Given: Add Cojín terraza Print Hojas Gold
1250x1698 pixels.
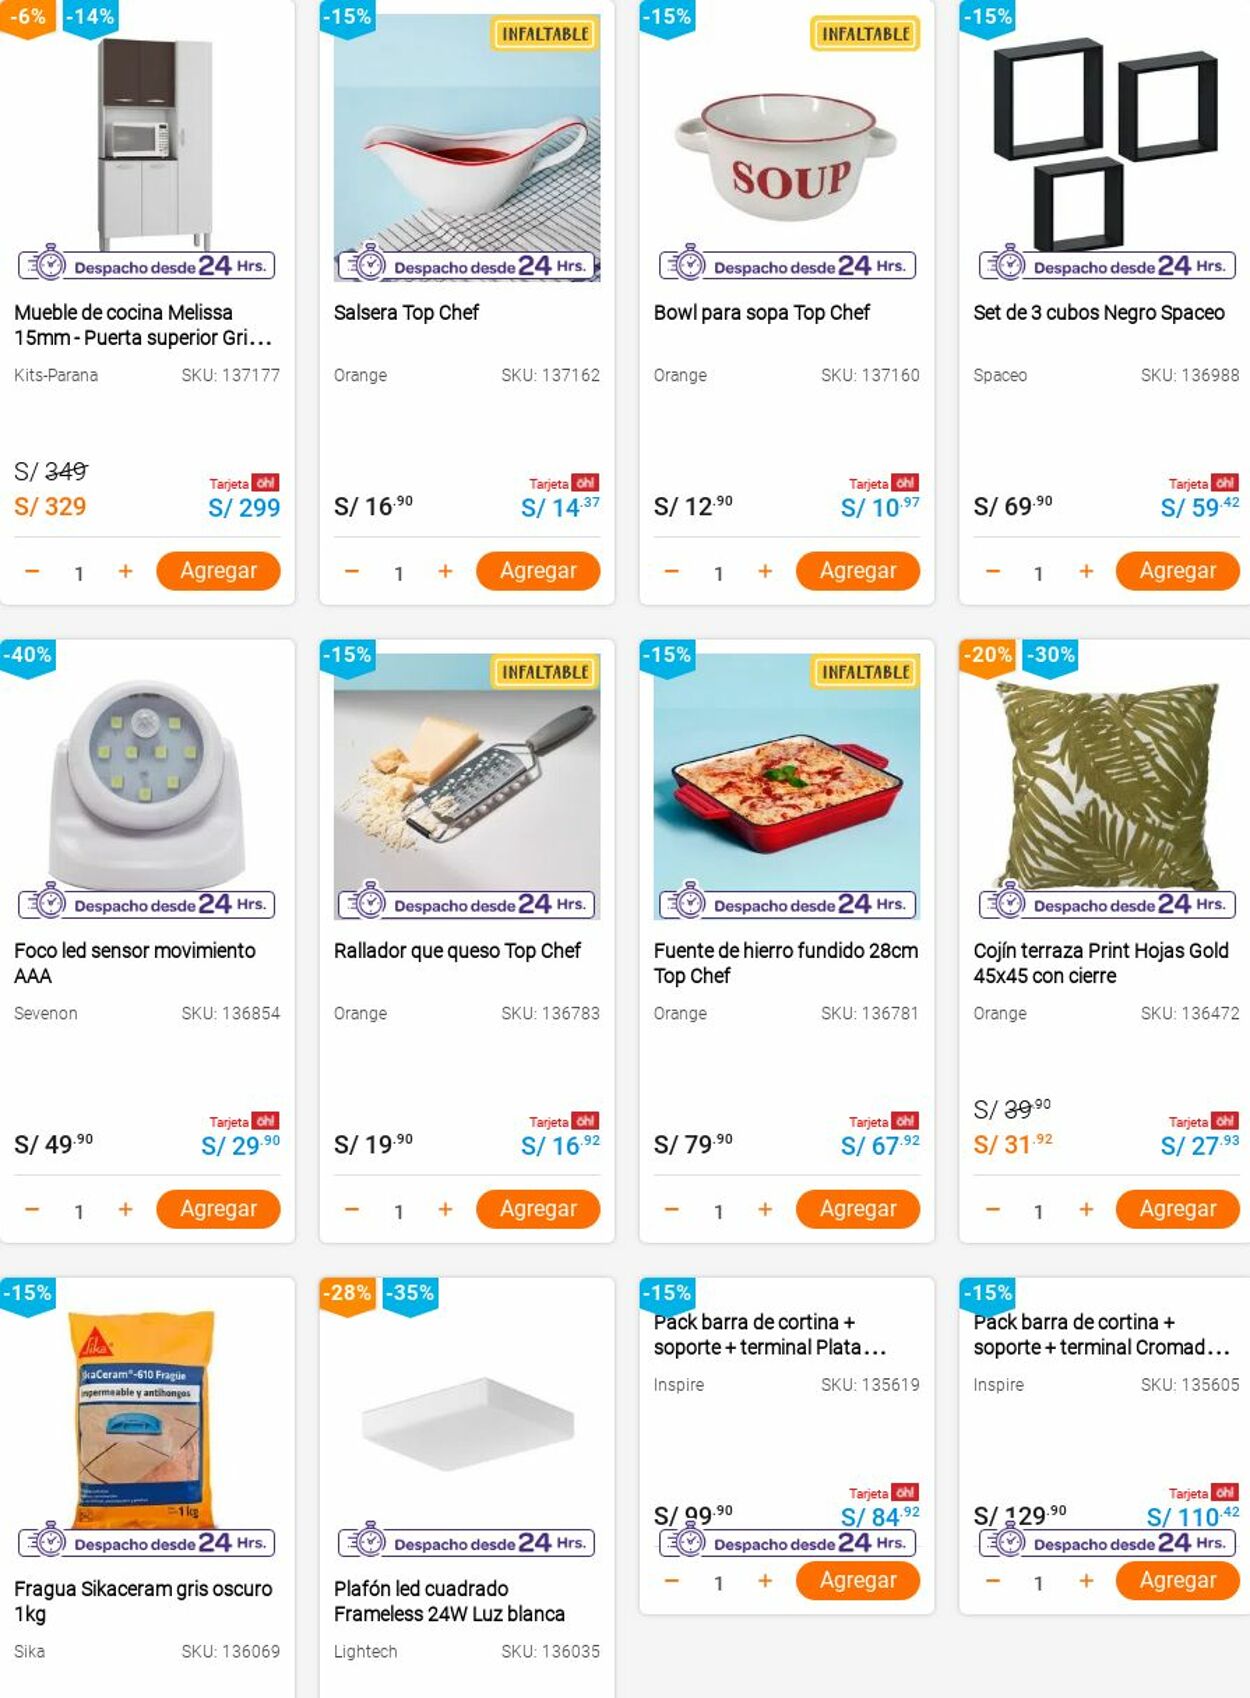Looking at the screenshot, I should click(x=1177, y=1209).
